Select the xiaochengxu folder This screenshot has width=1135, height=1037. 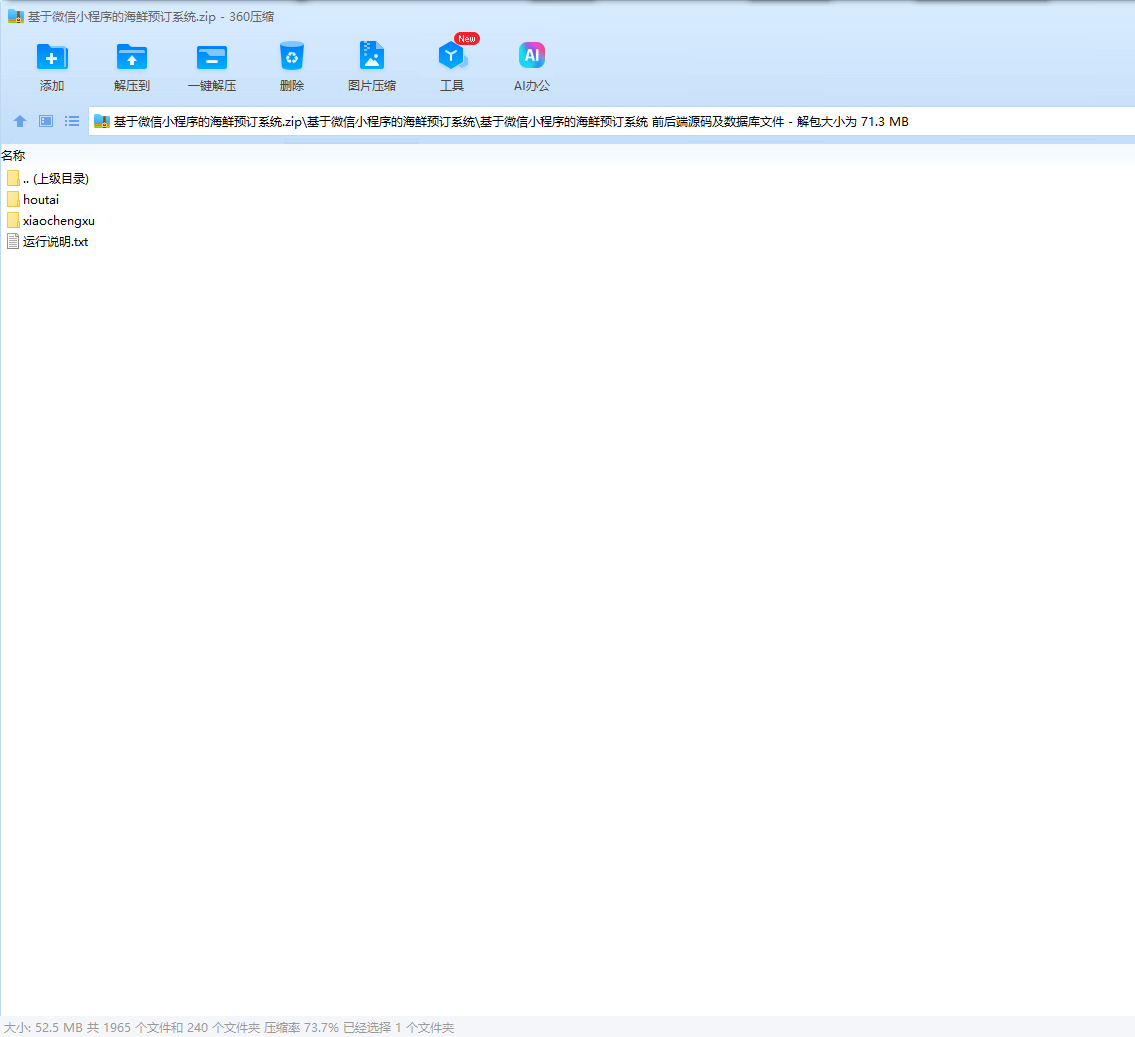coord(51,221)
